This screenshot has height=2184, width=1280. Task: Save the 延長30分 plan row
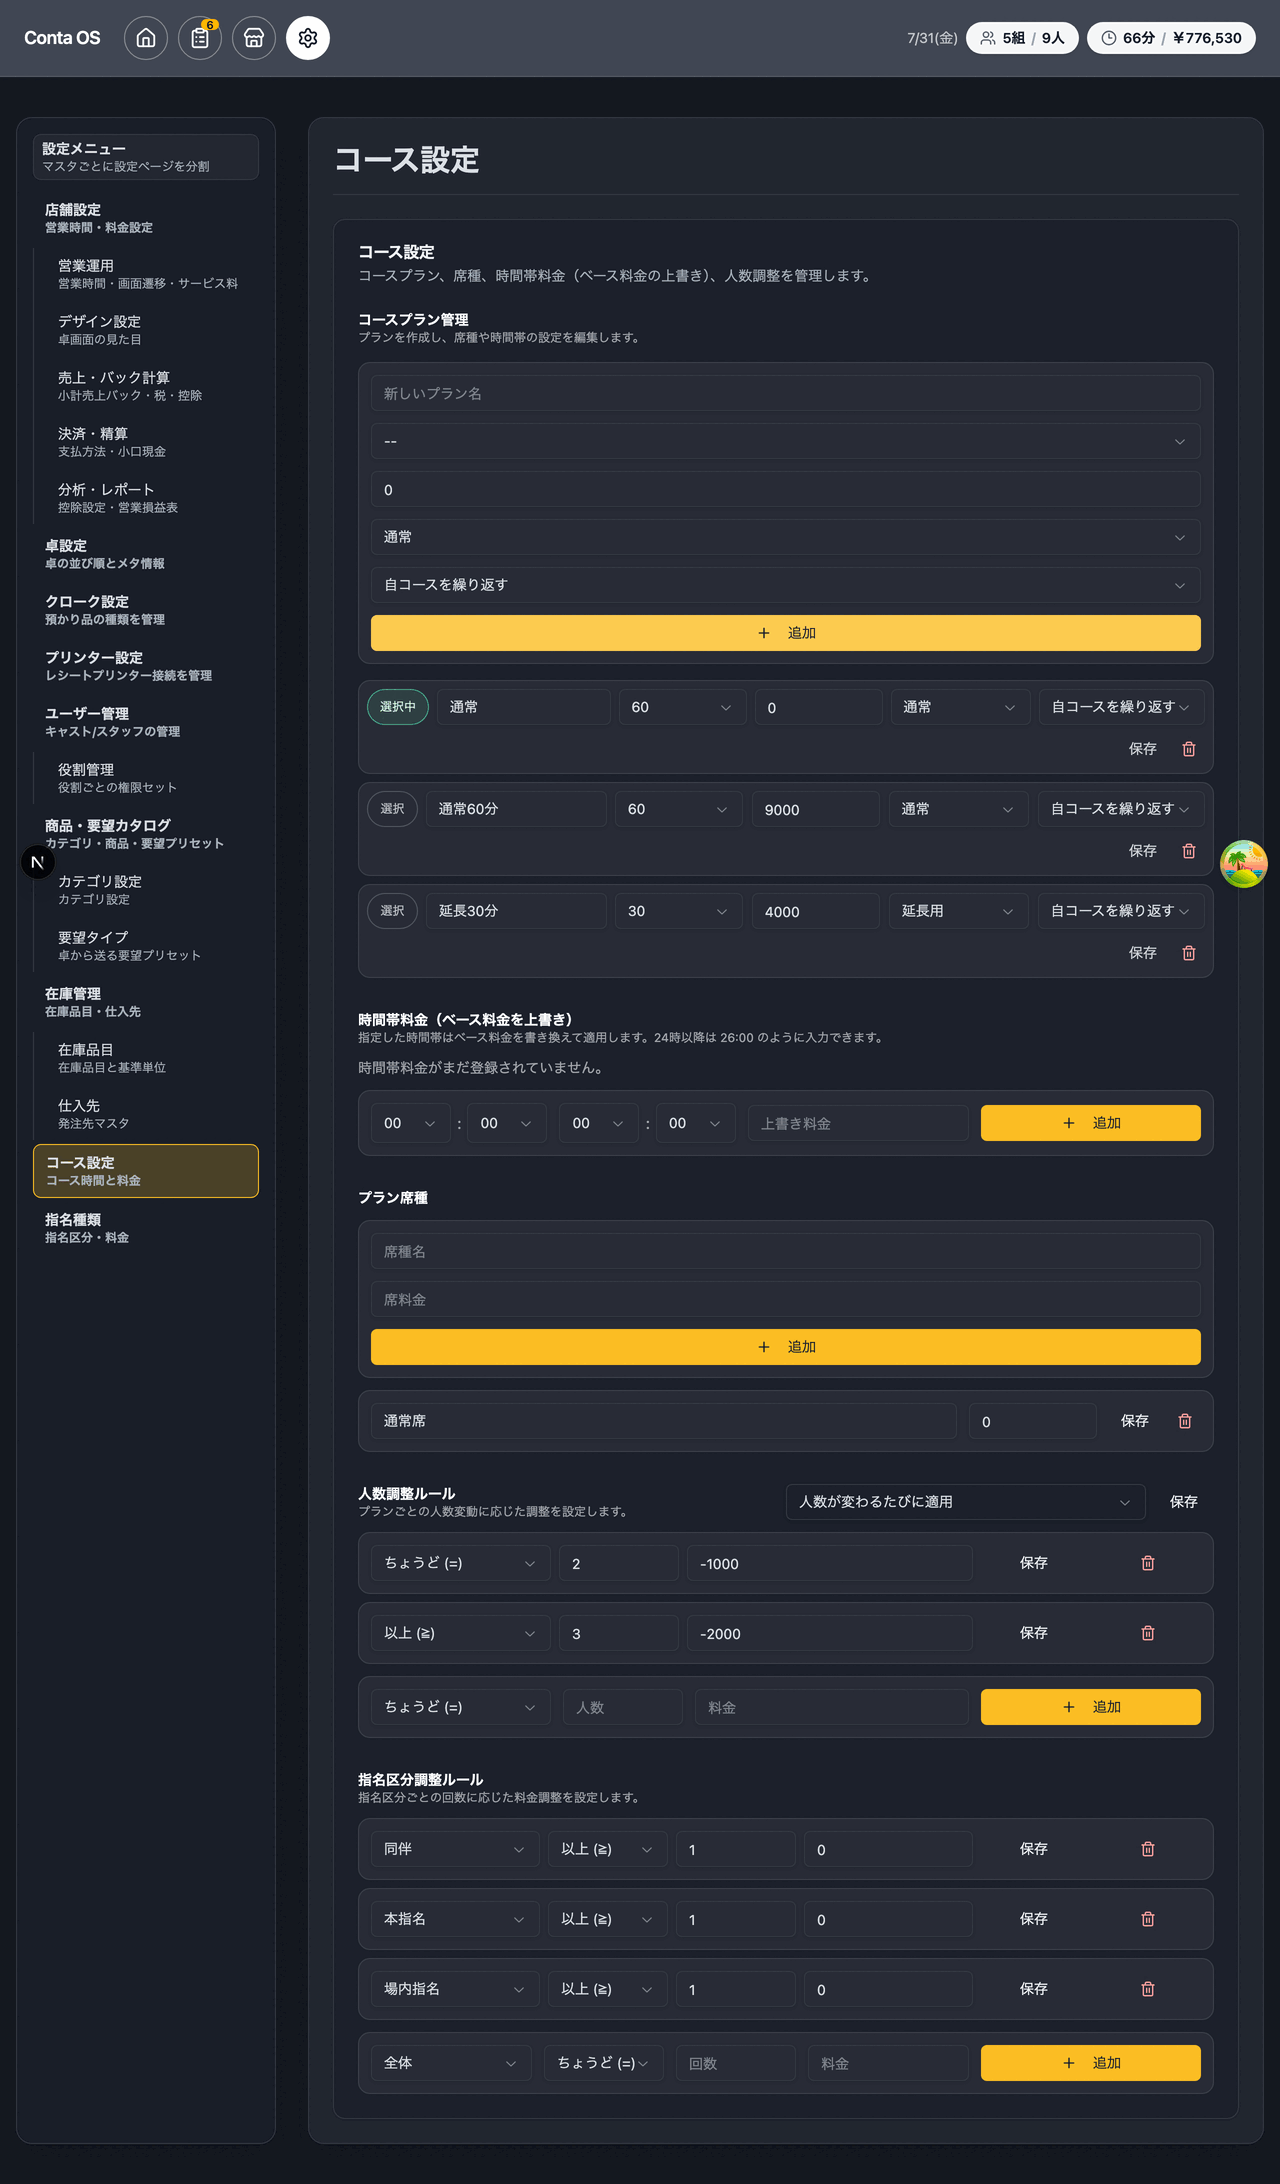(x=1143, y=953)
